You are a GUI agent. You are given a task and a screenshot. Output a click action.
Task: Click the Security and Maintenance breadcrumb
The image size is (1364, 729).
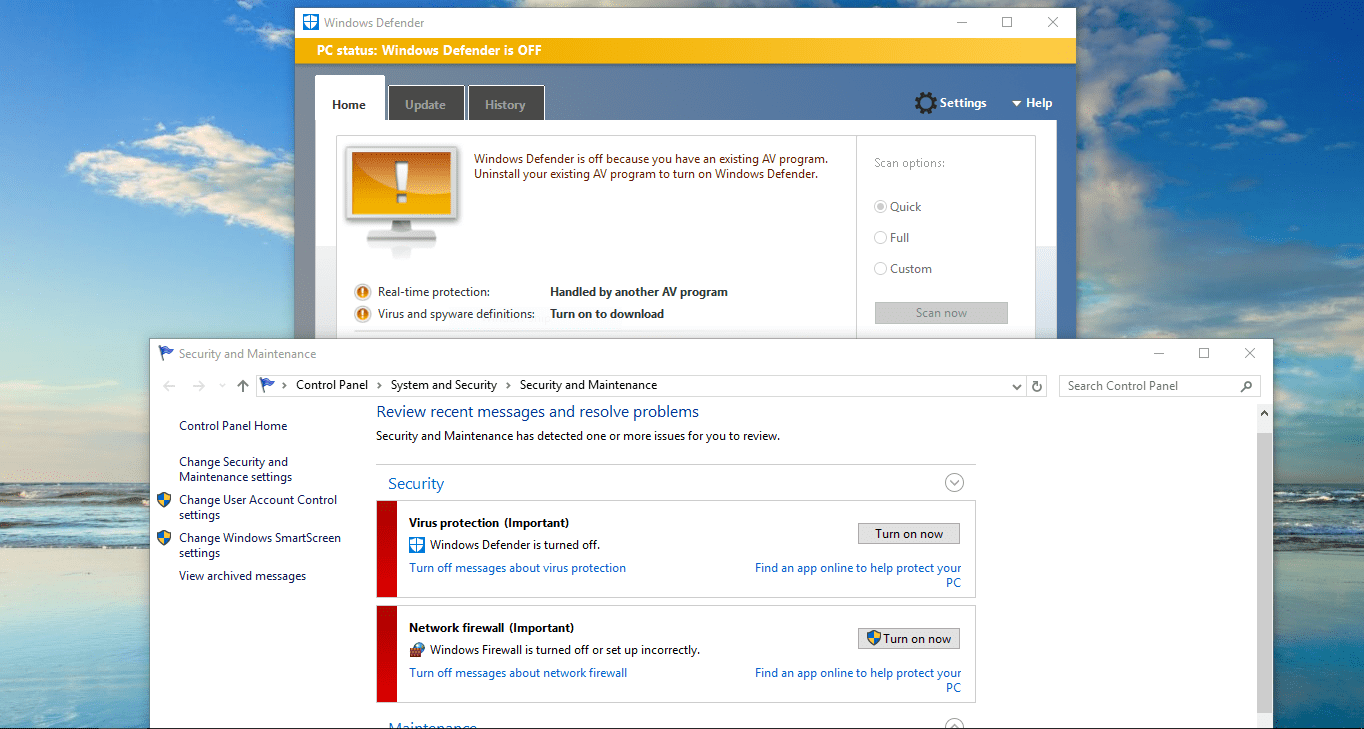pyautogui.click(x=588, y=385)
